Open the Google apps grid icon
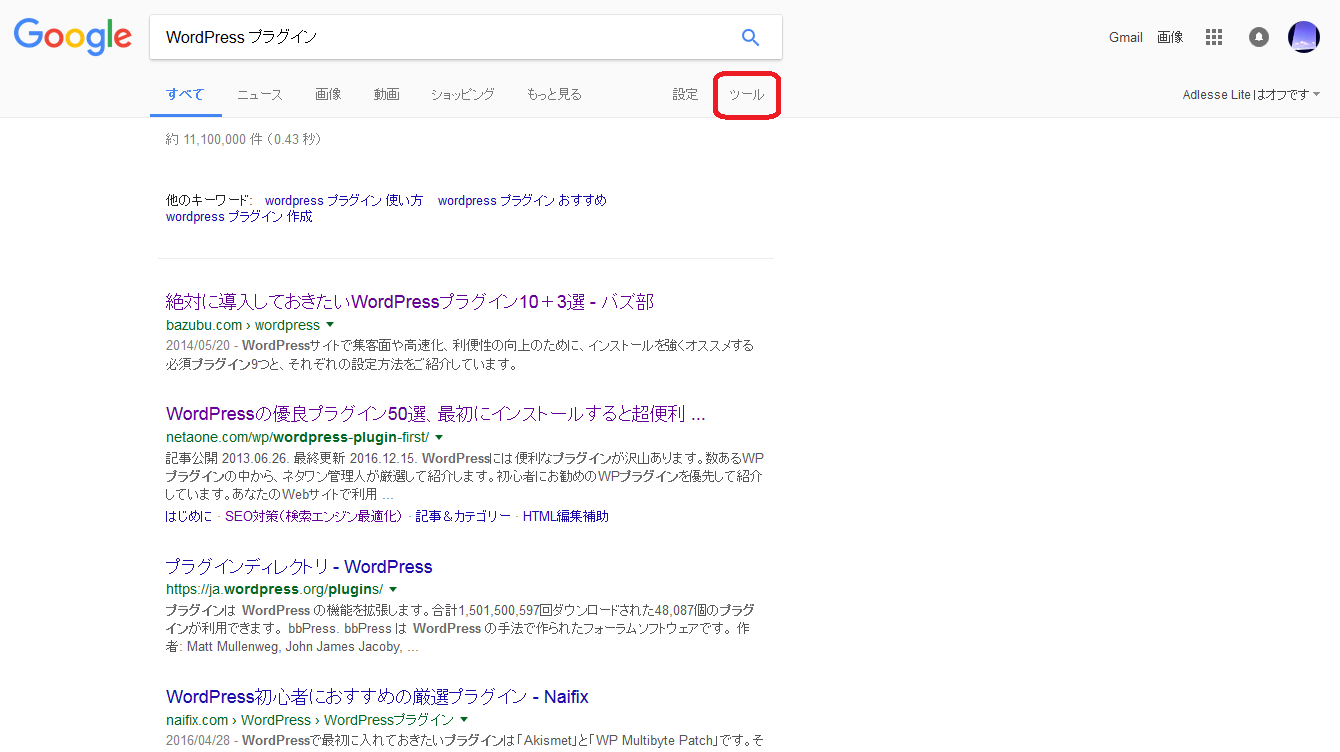Viewport: 1340px width, 752px height. (x=1214, y=37)
